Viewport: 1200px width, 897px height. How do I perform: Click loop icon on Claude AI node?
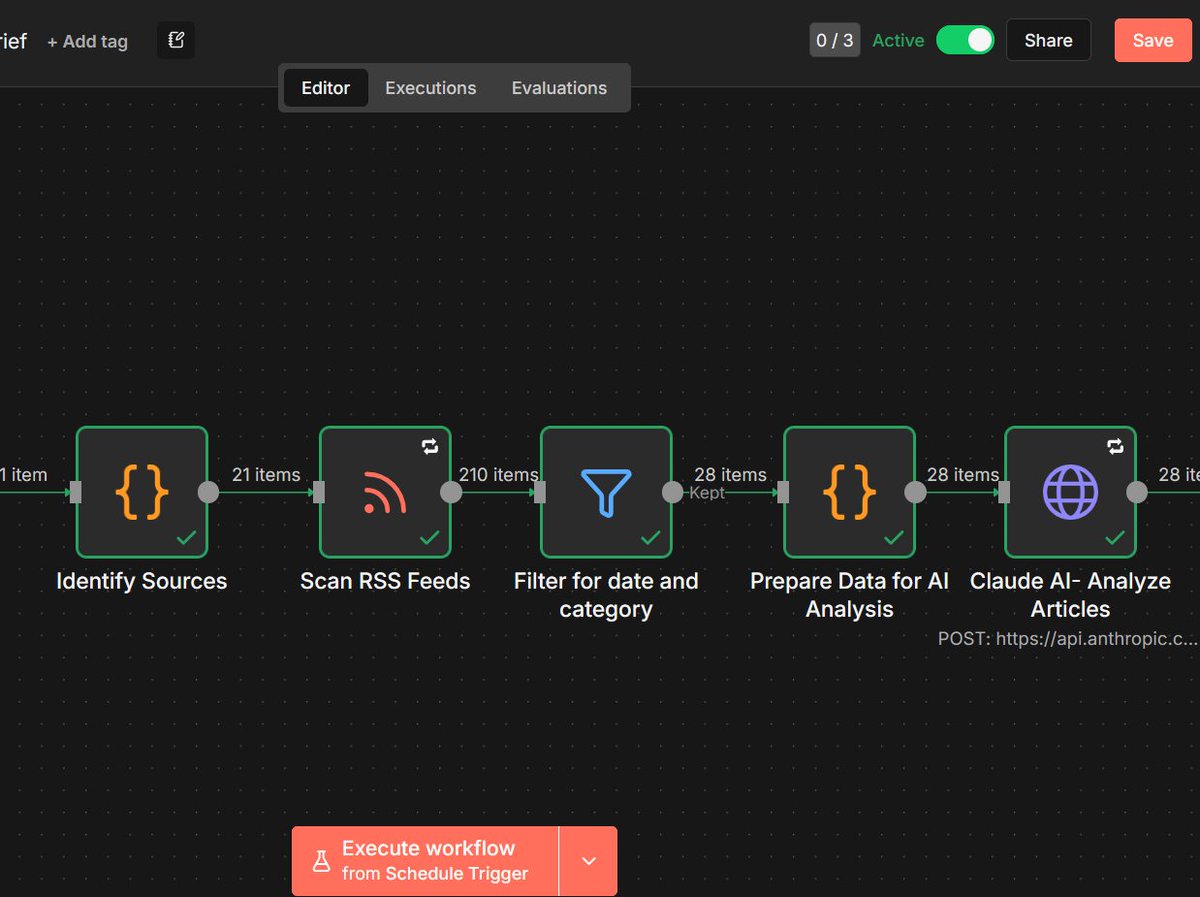[1115, 447]
